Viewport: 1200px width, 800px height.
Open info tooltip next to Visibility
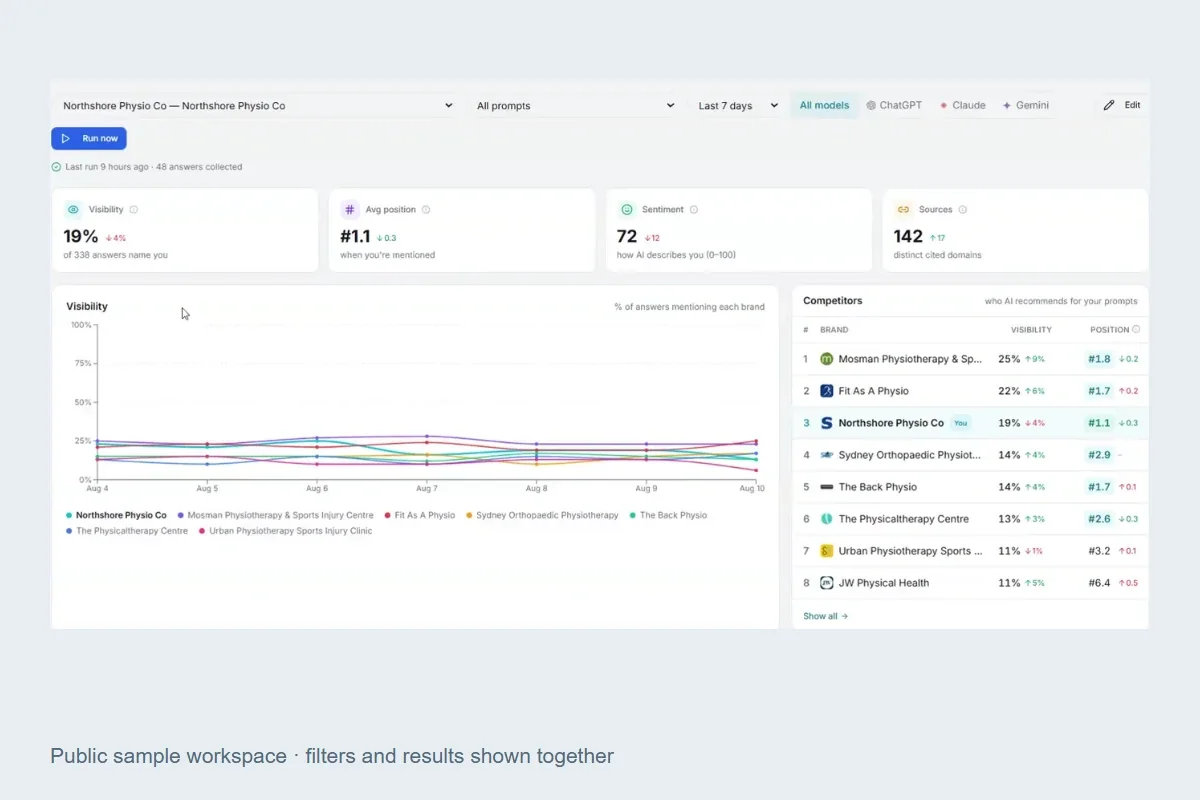tap(134, 210)
